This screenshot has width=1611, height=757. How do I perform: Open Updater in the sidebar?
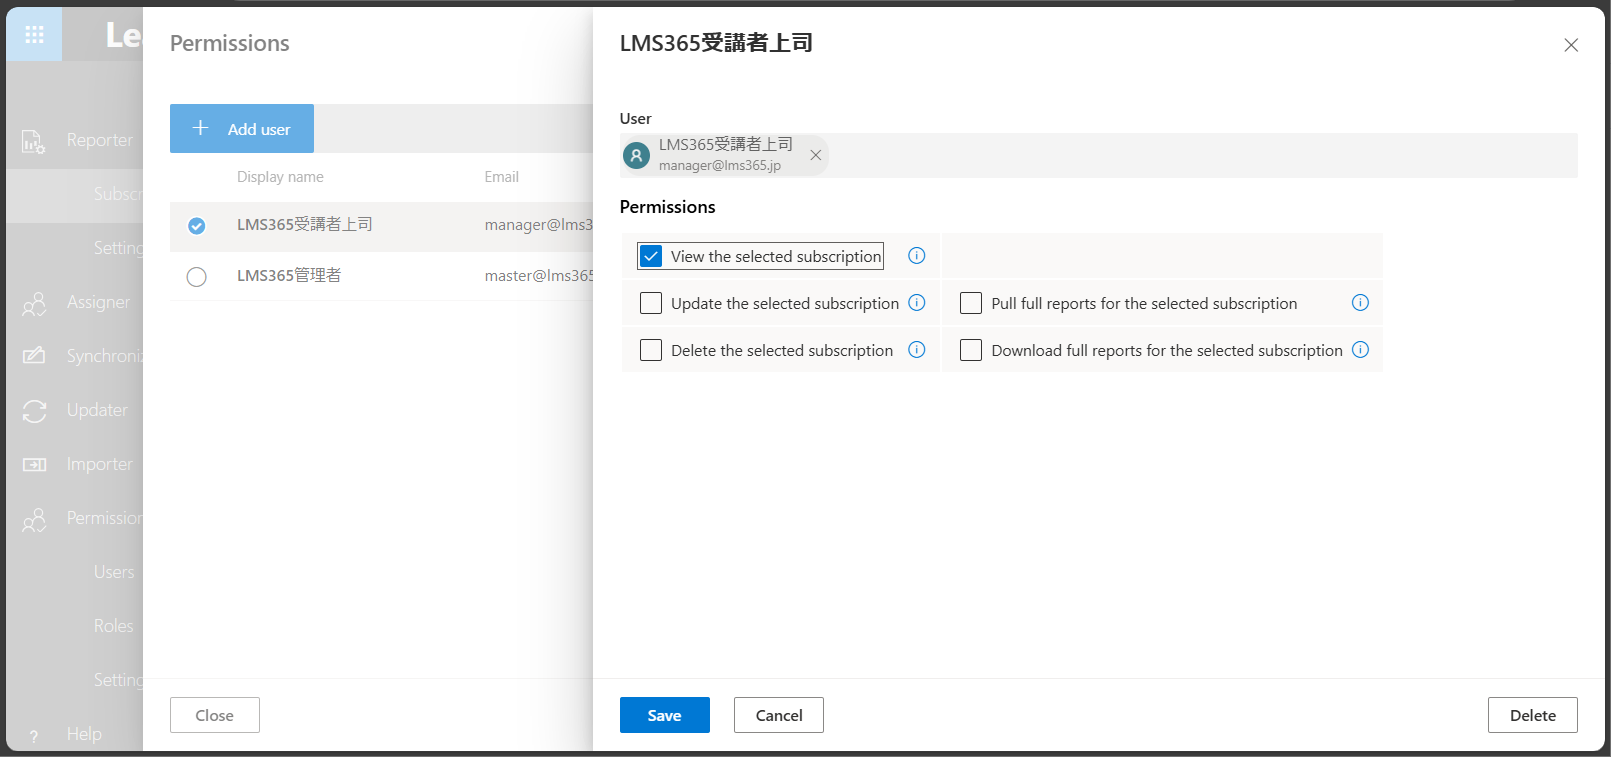click(x=97, y=410)
